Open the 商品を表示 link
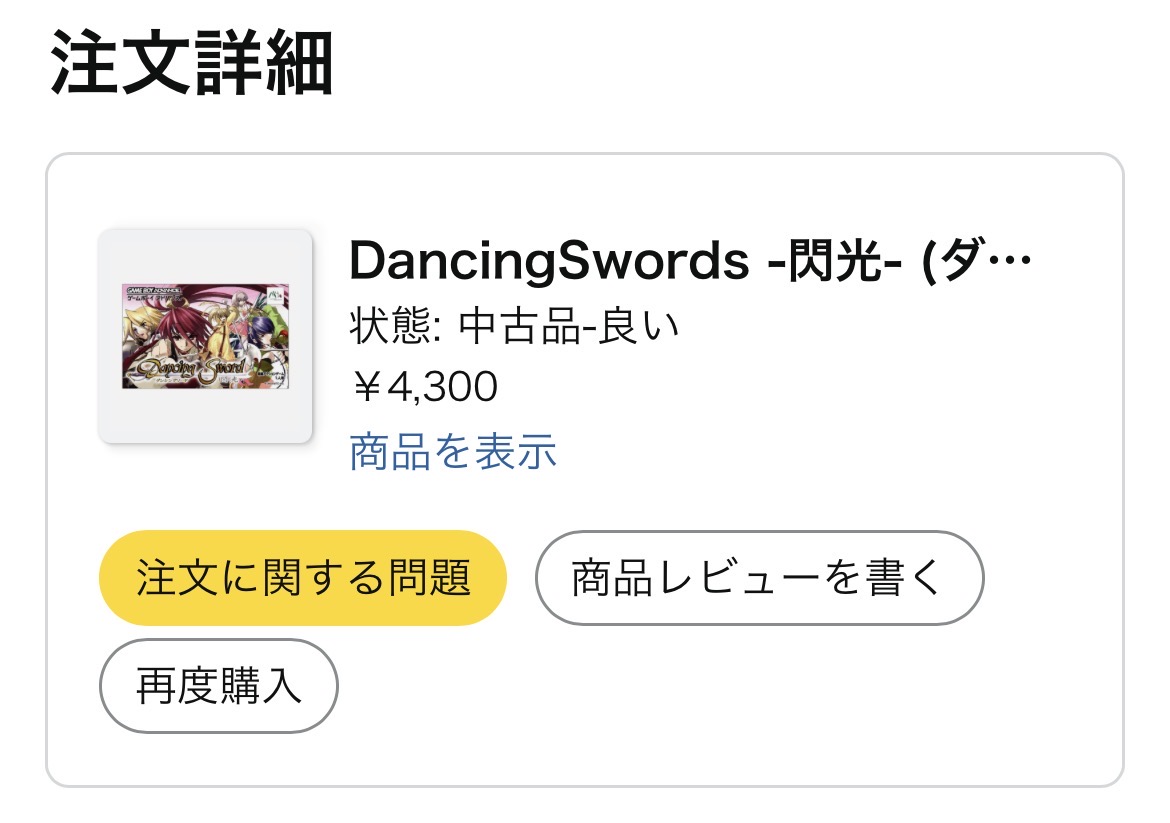The height and width of the screenshot is (823, 1170). [x=453, y=452]
